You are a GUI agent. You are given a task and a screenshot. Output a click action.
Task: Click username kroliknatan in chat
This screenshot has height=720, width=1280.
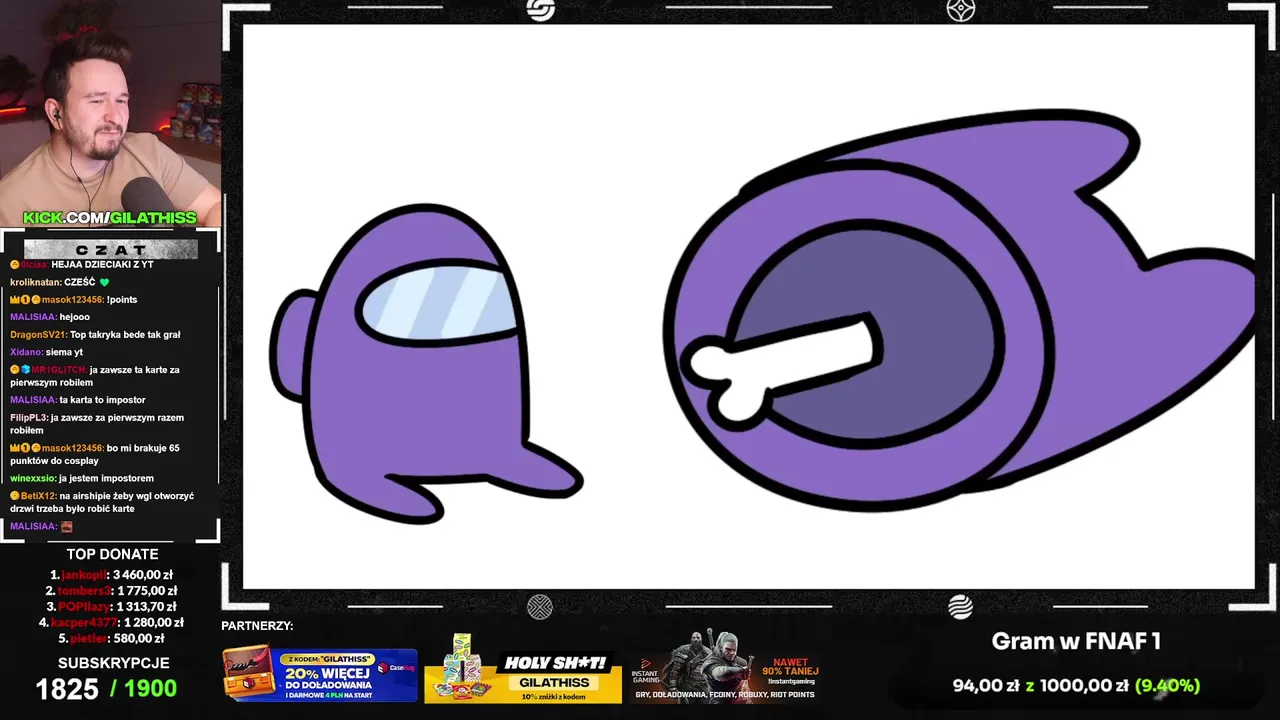pyautogui.click(x=35, y=282)
